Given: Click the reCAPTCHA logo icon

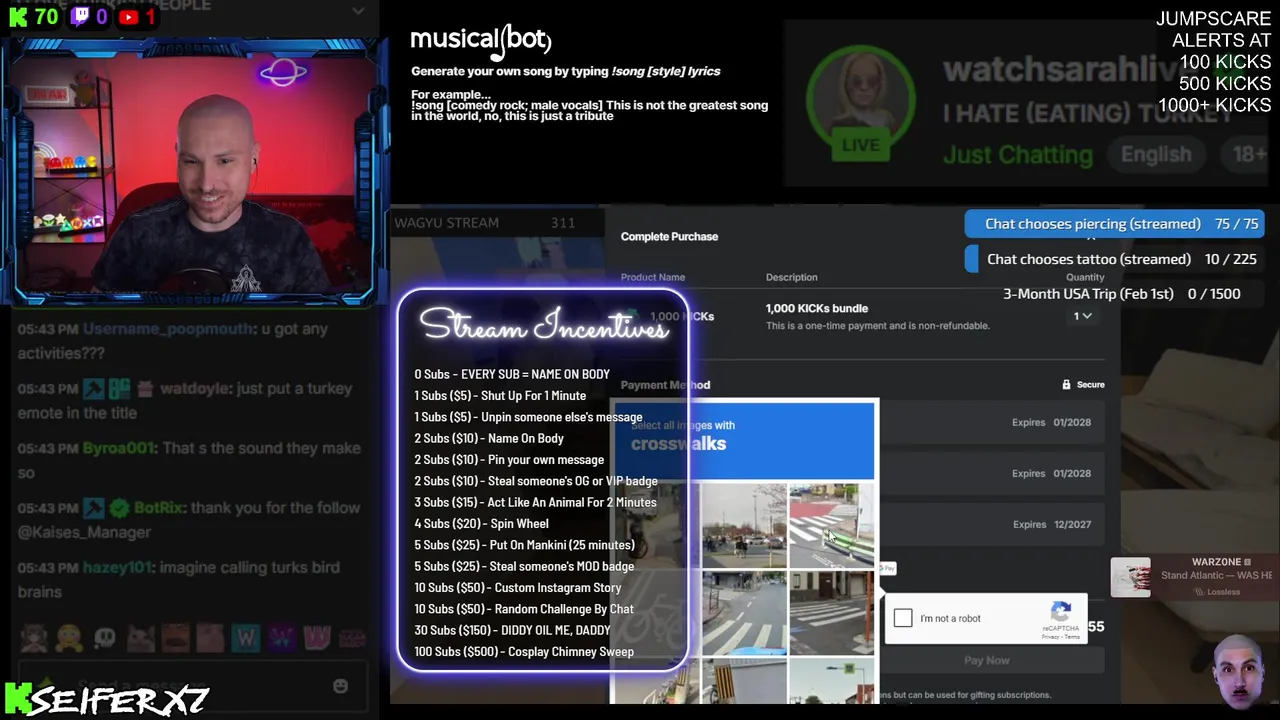Looking at the screenshot, I should coord(1061,612).
